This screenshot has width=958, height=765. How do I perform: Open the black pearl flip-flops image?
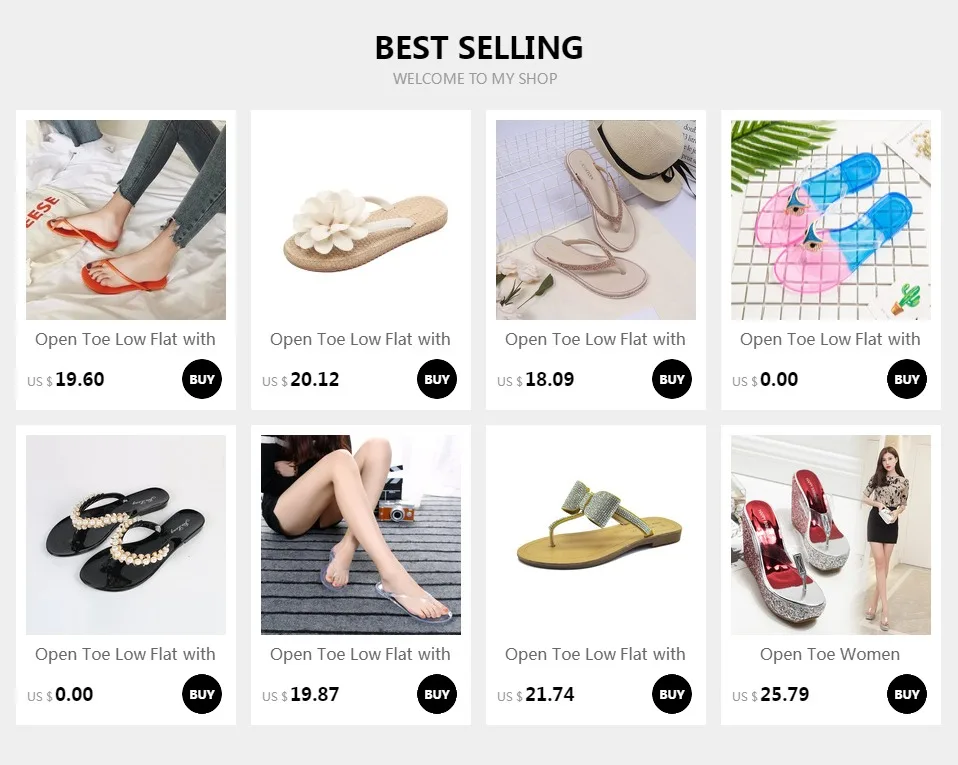click(x=126, y=535)
